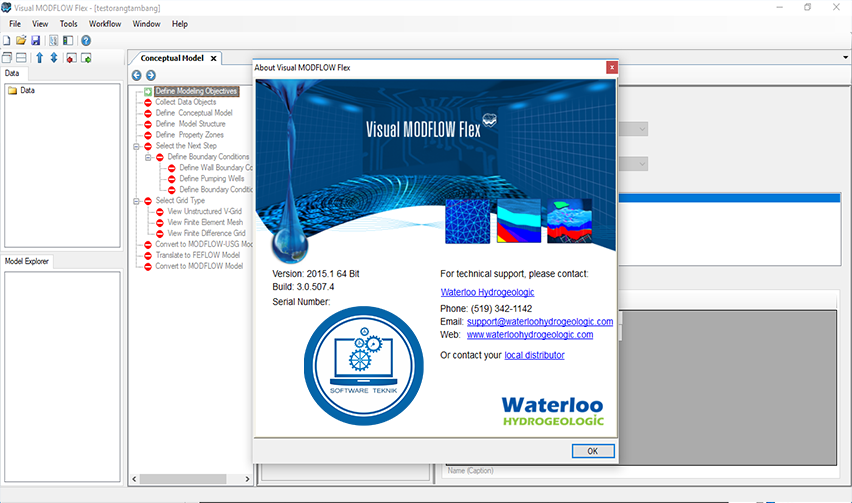Collapse the Select the Next Step node
The image size is (852, 503).
(136, 146)
